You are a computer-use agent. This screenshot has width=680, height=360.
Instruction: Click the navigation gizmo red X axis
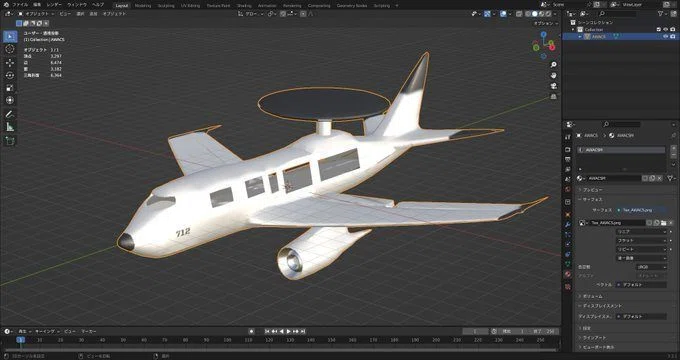coord(552,47)
